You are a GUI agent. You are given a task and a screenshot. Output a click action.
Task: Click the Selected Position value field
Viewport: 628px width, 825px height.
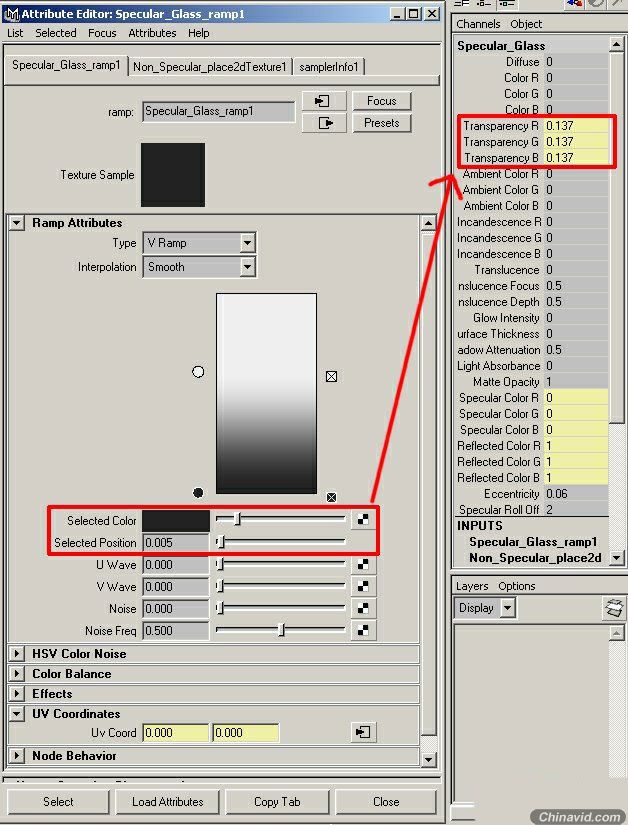coord(176,542)
